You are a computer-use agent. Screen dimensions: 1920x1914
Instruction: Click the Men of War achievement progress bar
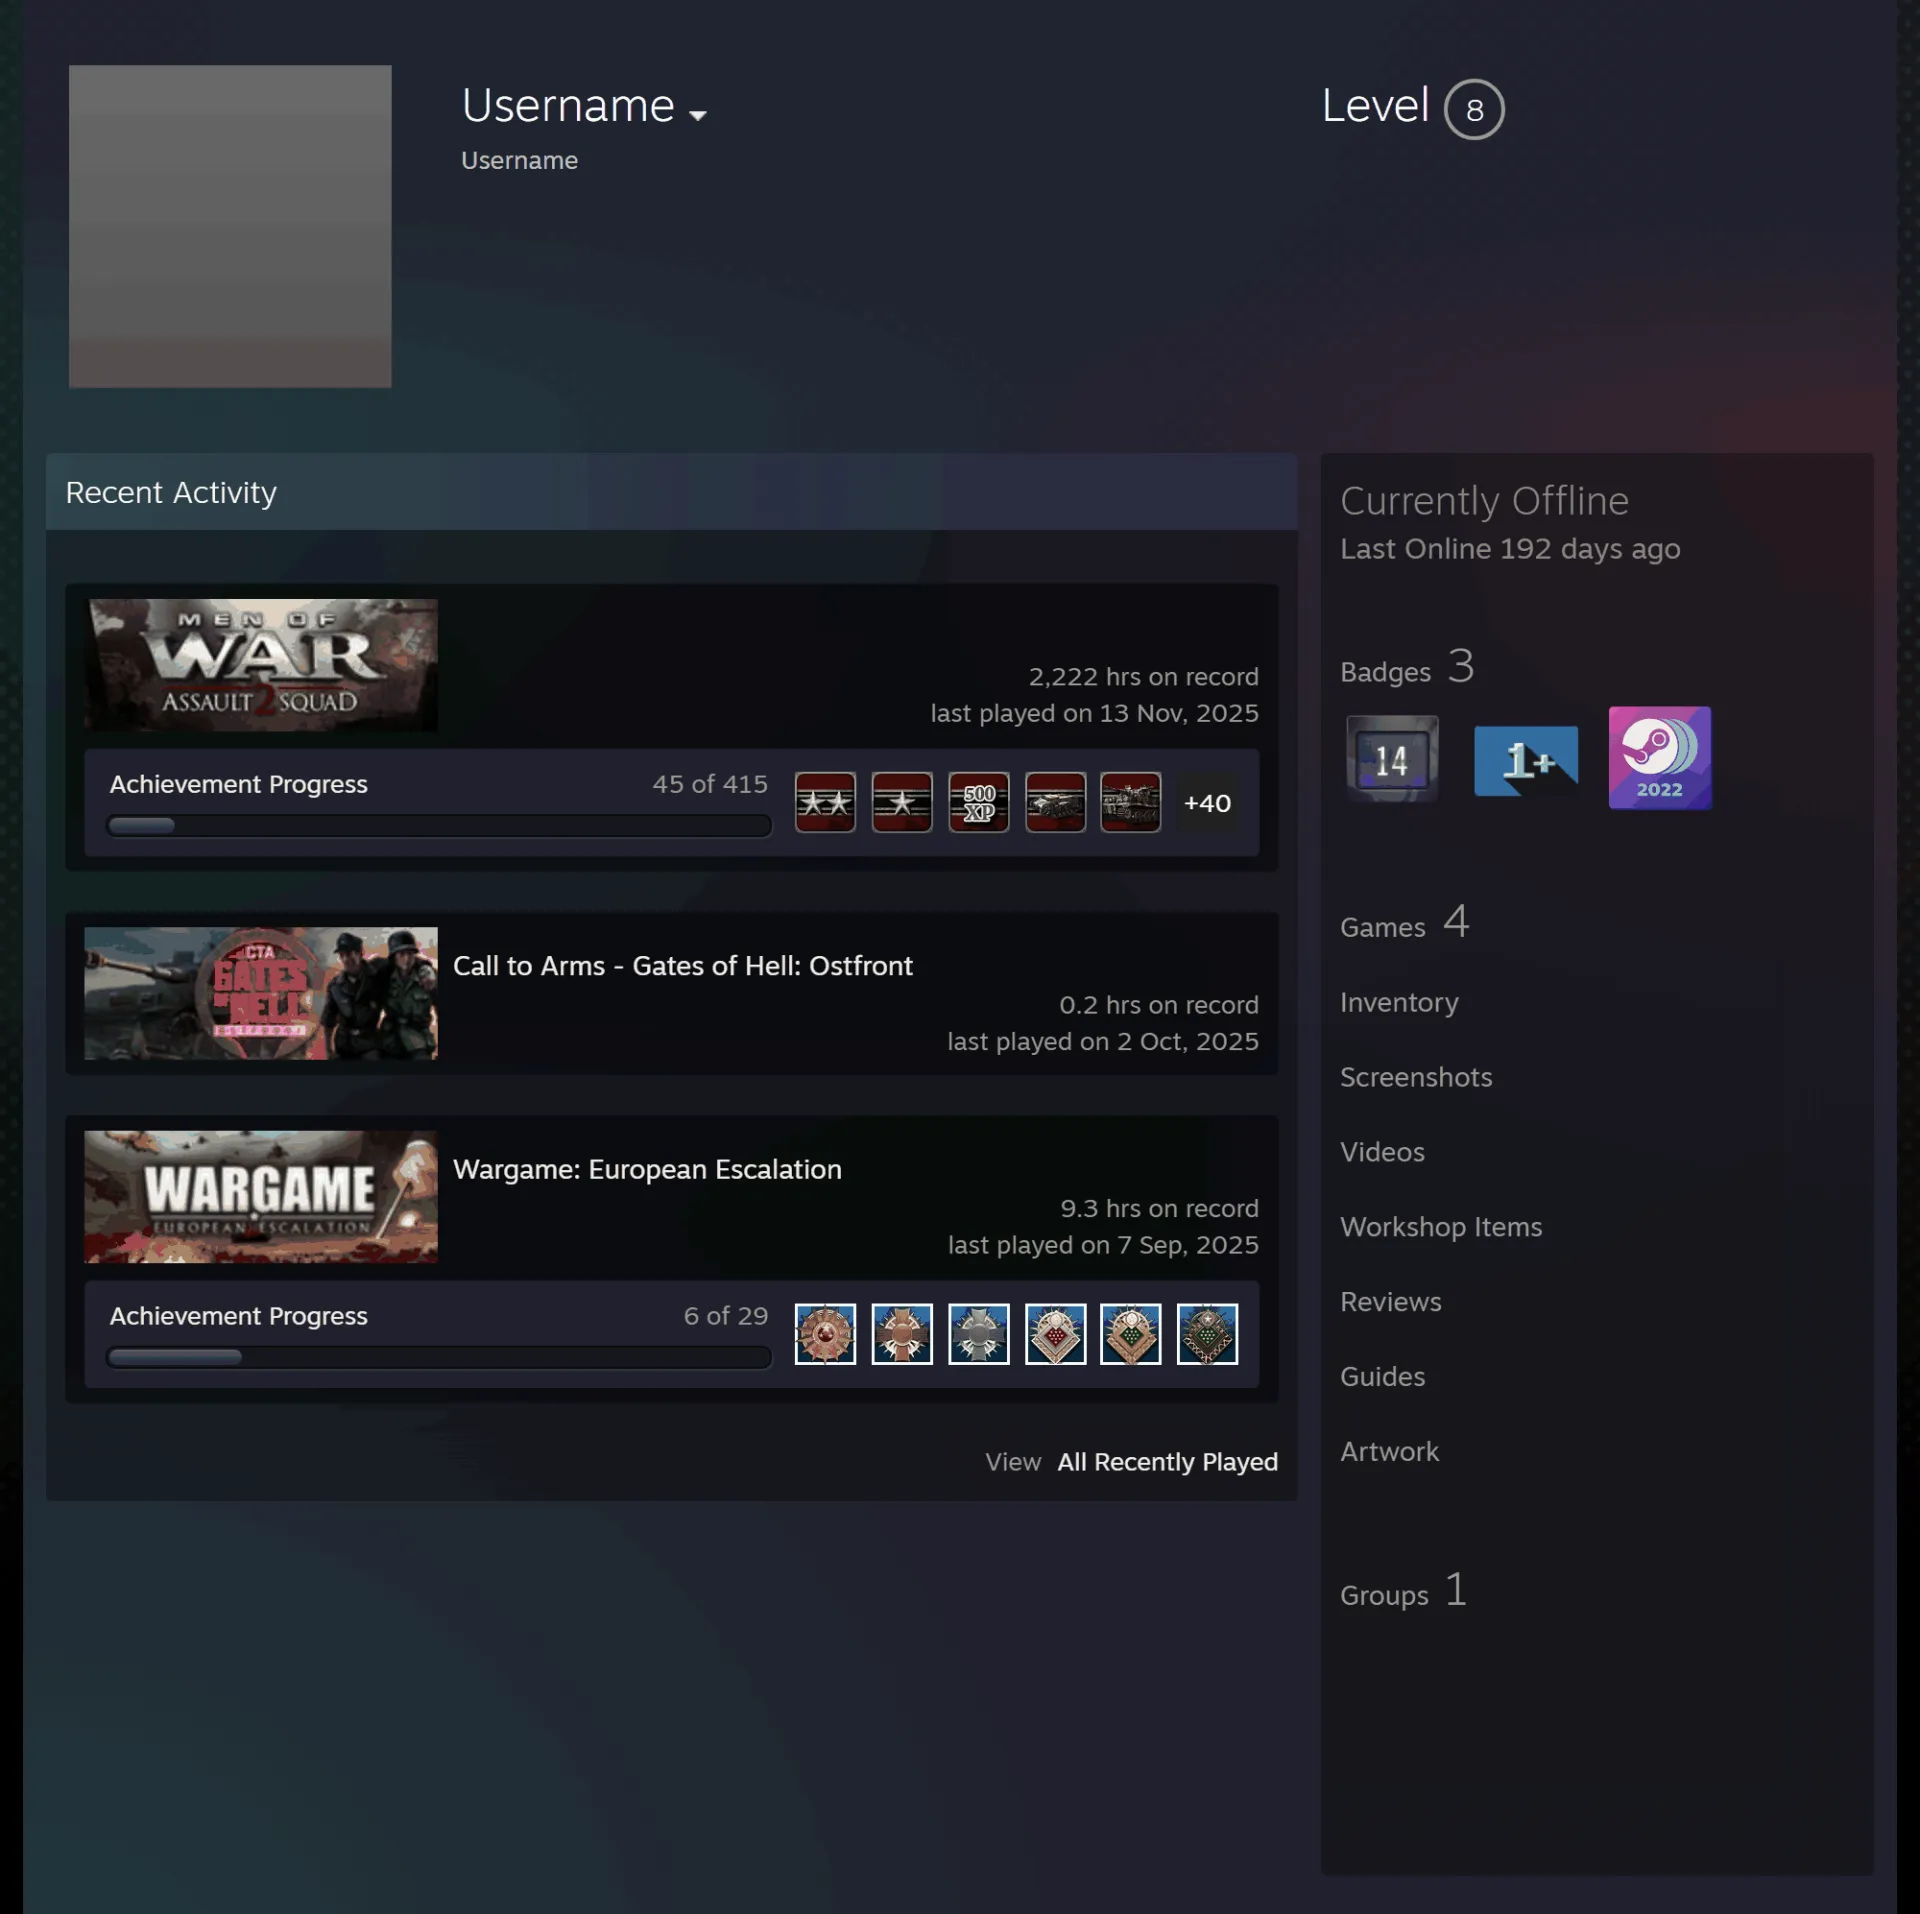click(x=439, y=826)
